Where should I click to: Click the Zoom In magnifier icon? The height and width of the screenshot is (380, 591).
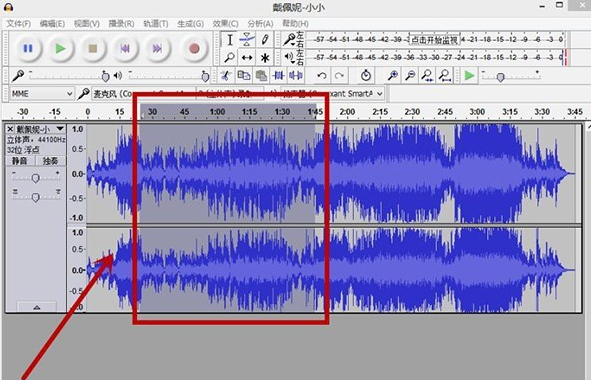(x=393, y=76)
